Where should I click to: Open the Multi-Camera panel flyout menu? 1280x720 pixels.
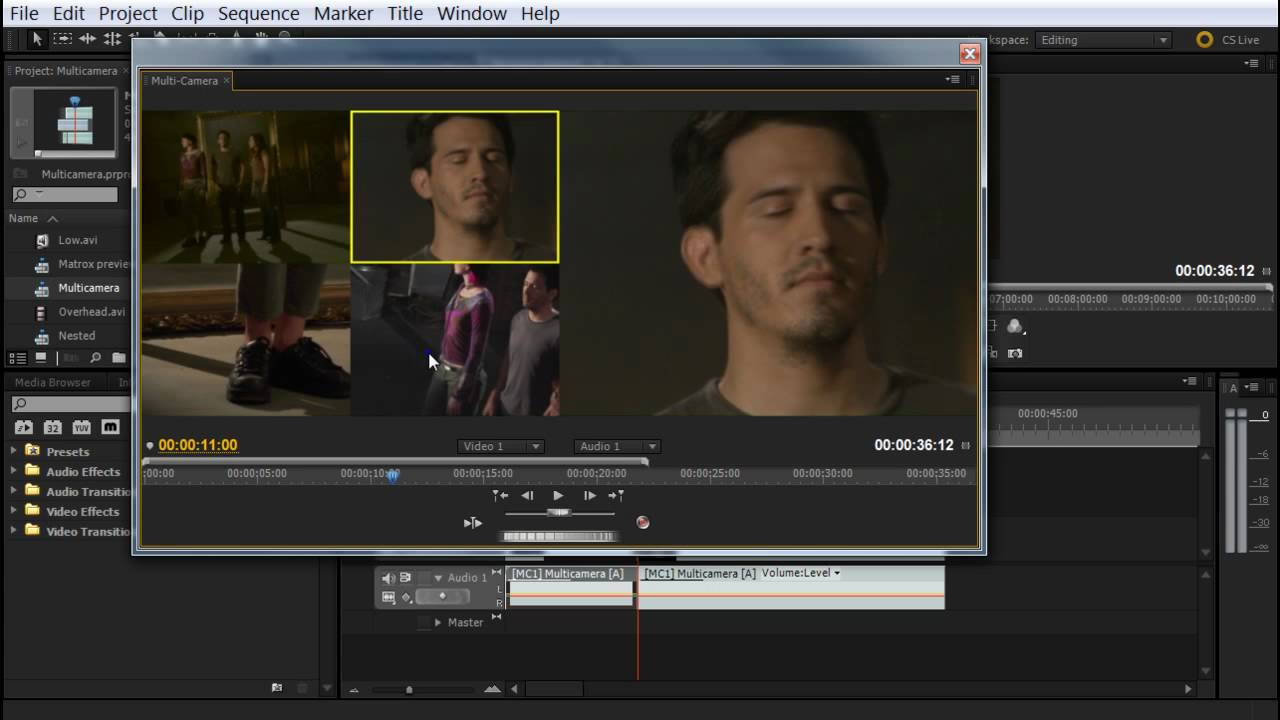point(953,80)
